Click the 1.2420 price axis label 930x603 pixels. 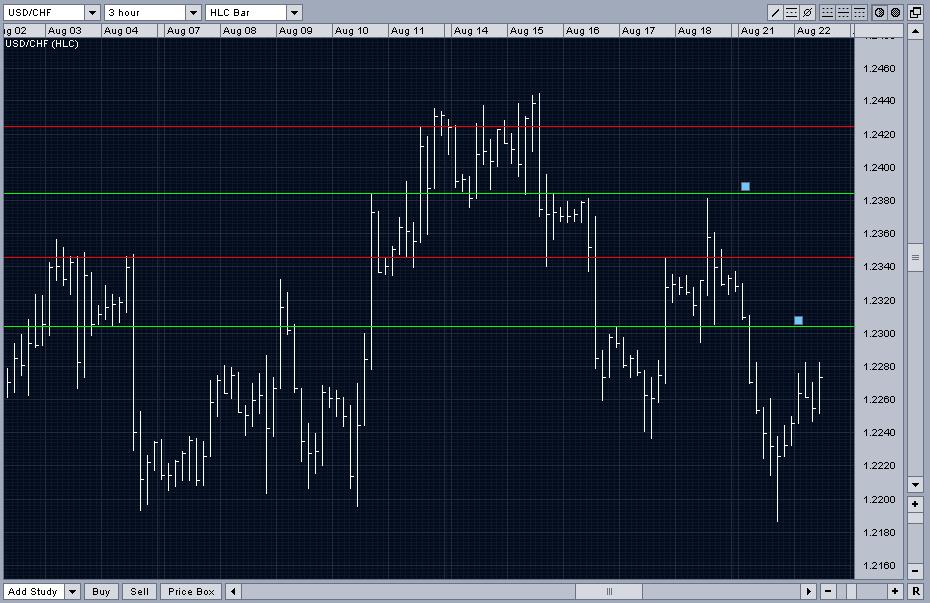click(x=880, y=135)
